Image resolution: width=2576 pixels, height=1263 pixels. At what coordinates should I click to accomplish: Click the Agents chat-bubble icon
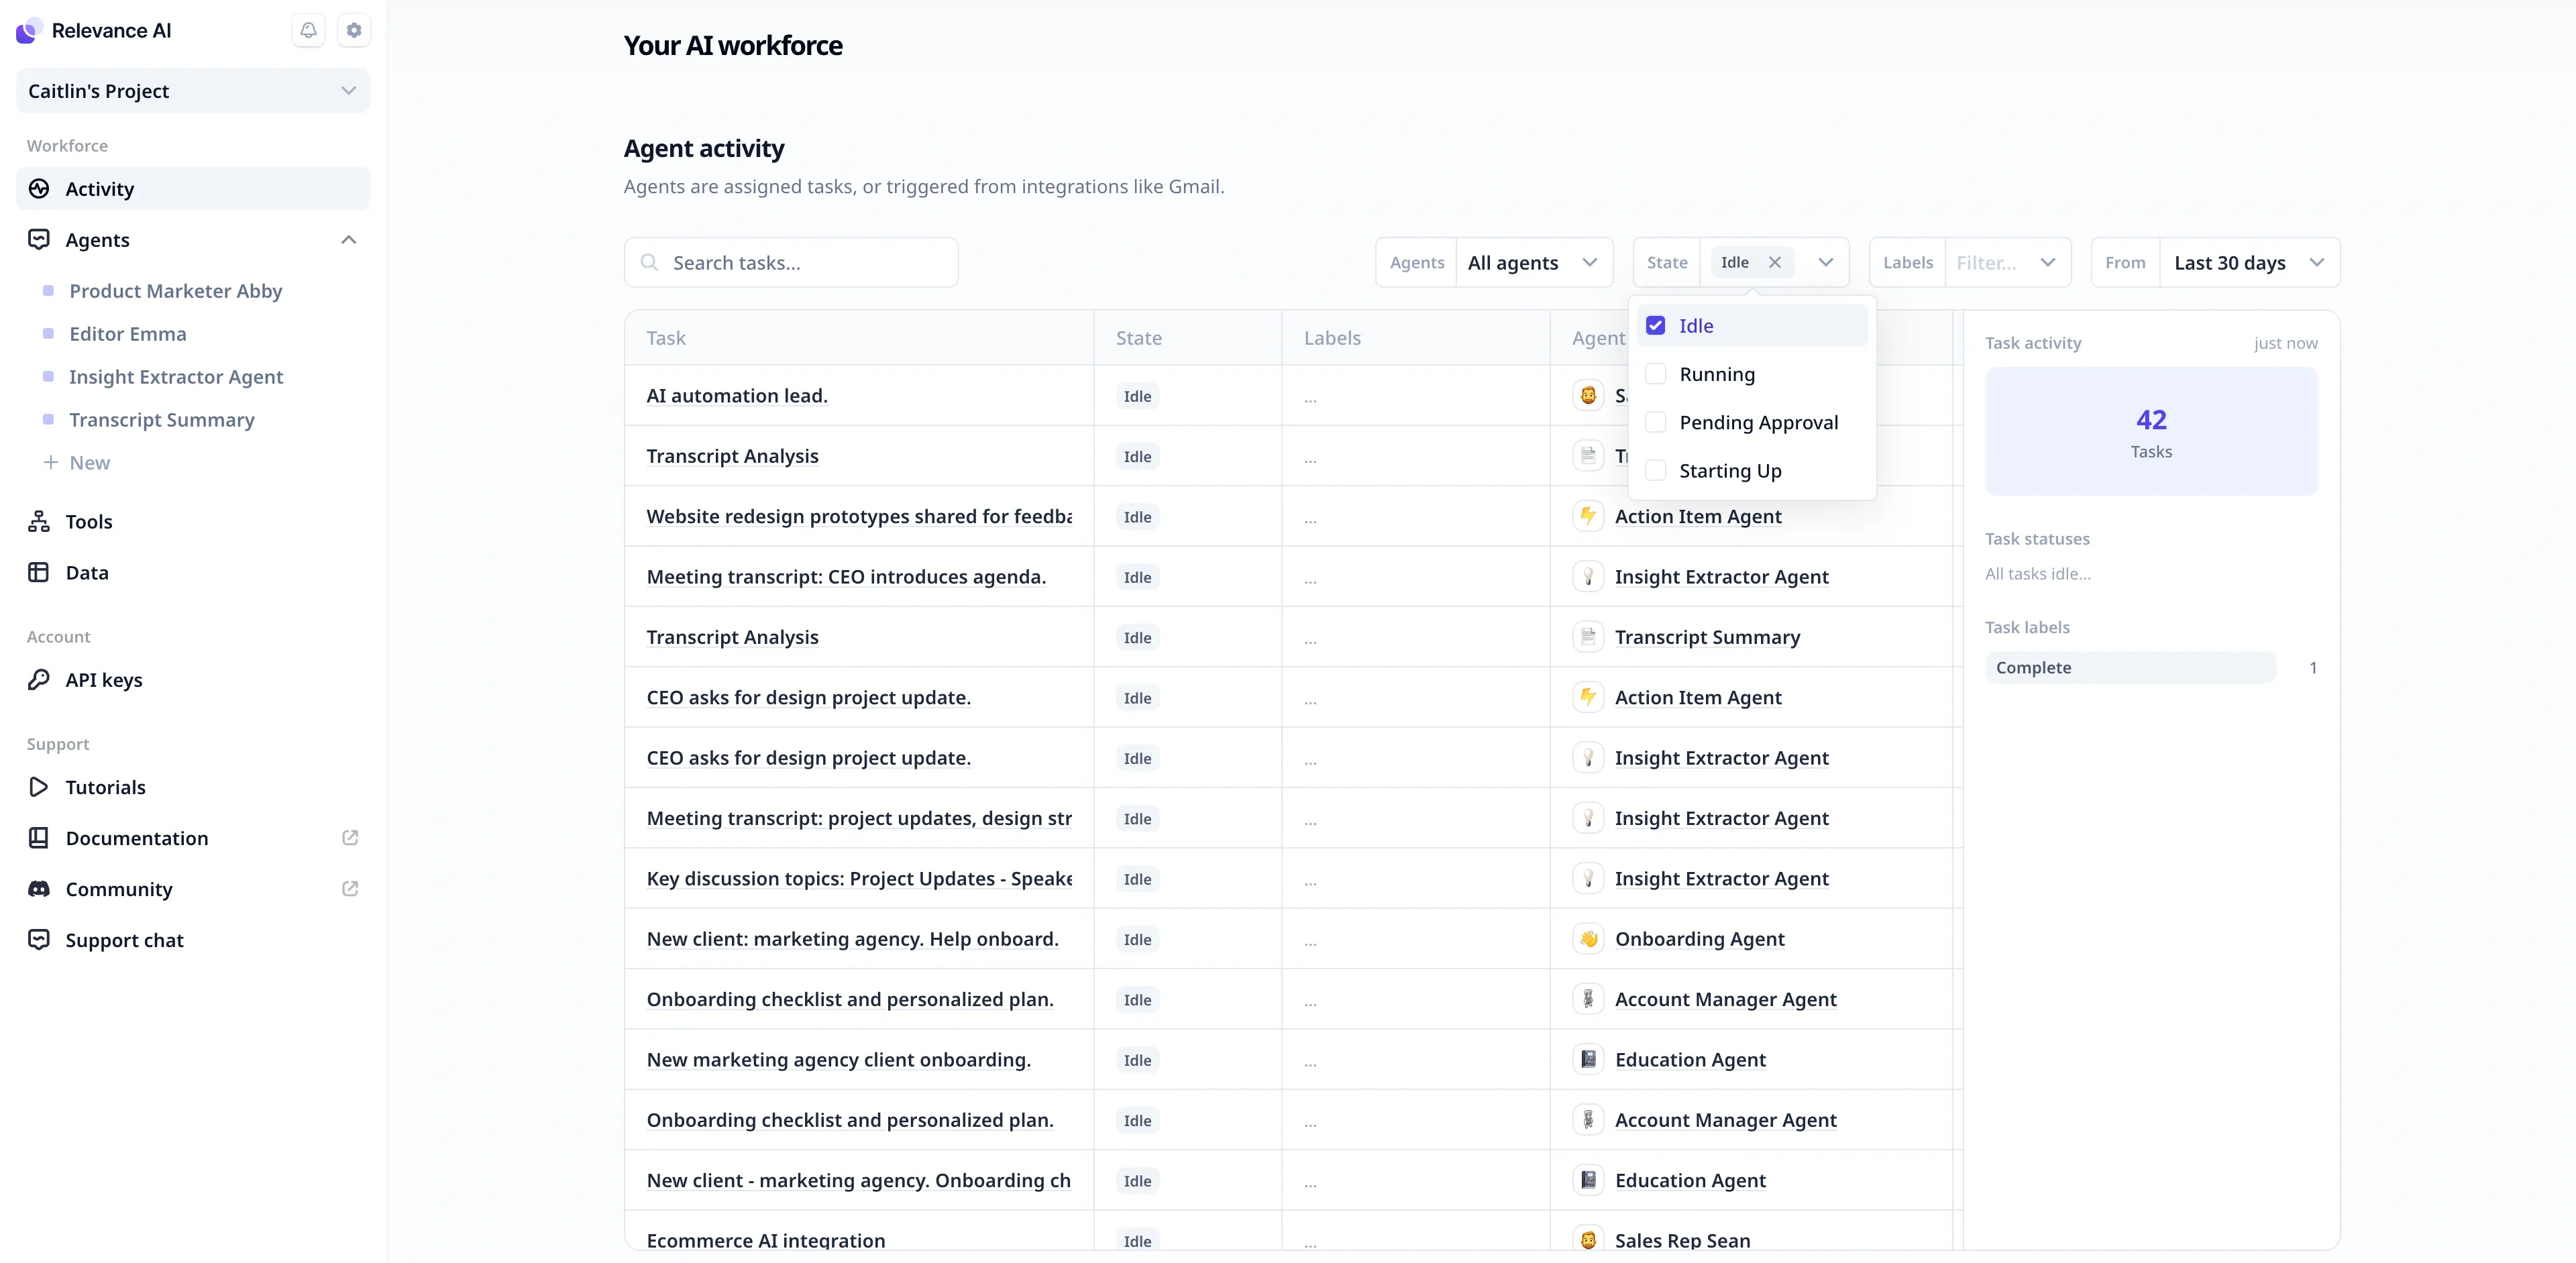38,239
